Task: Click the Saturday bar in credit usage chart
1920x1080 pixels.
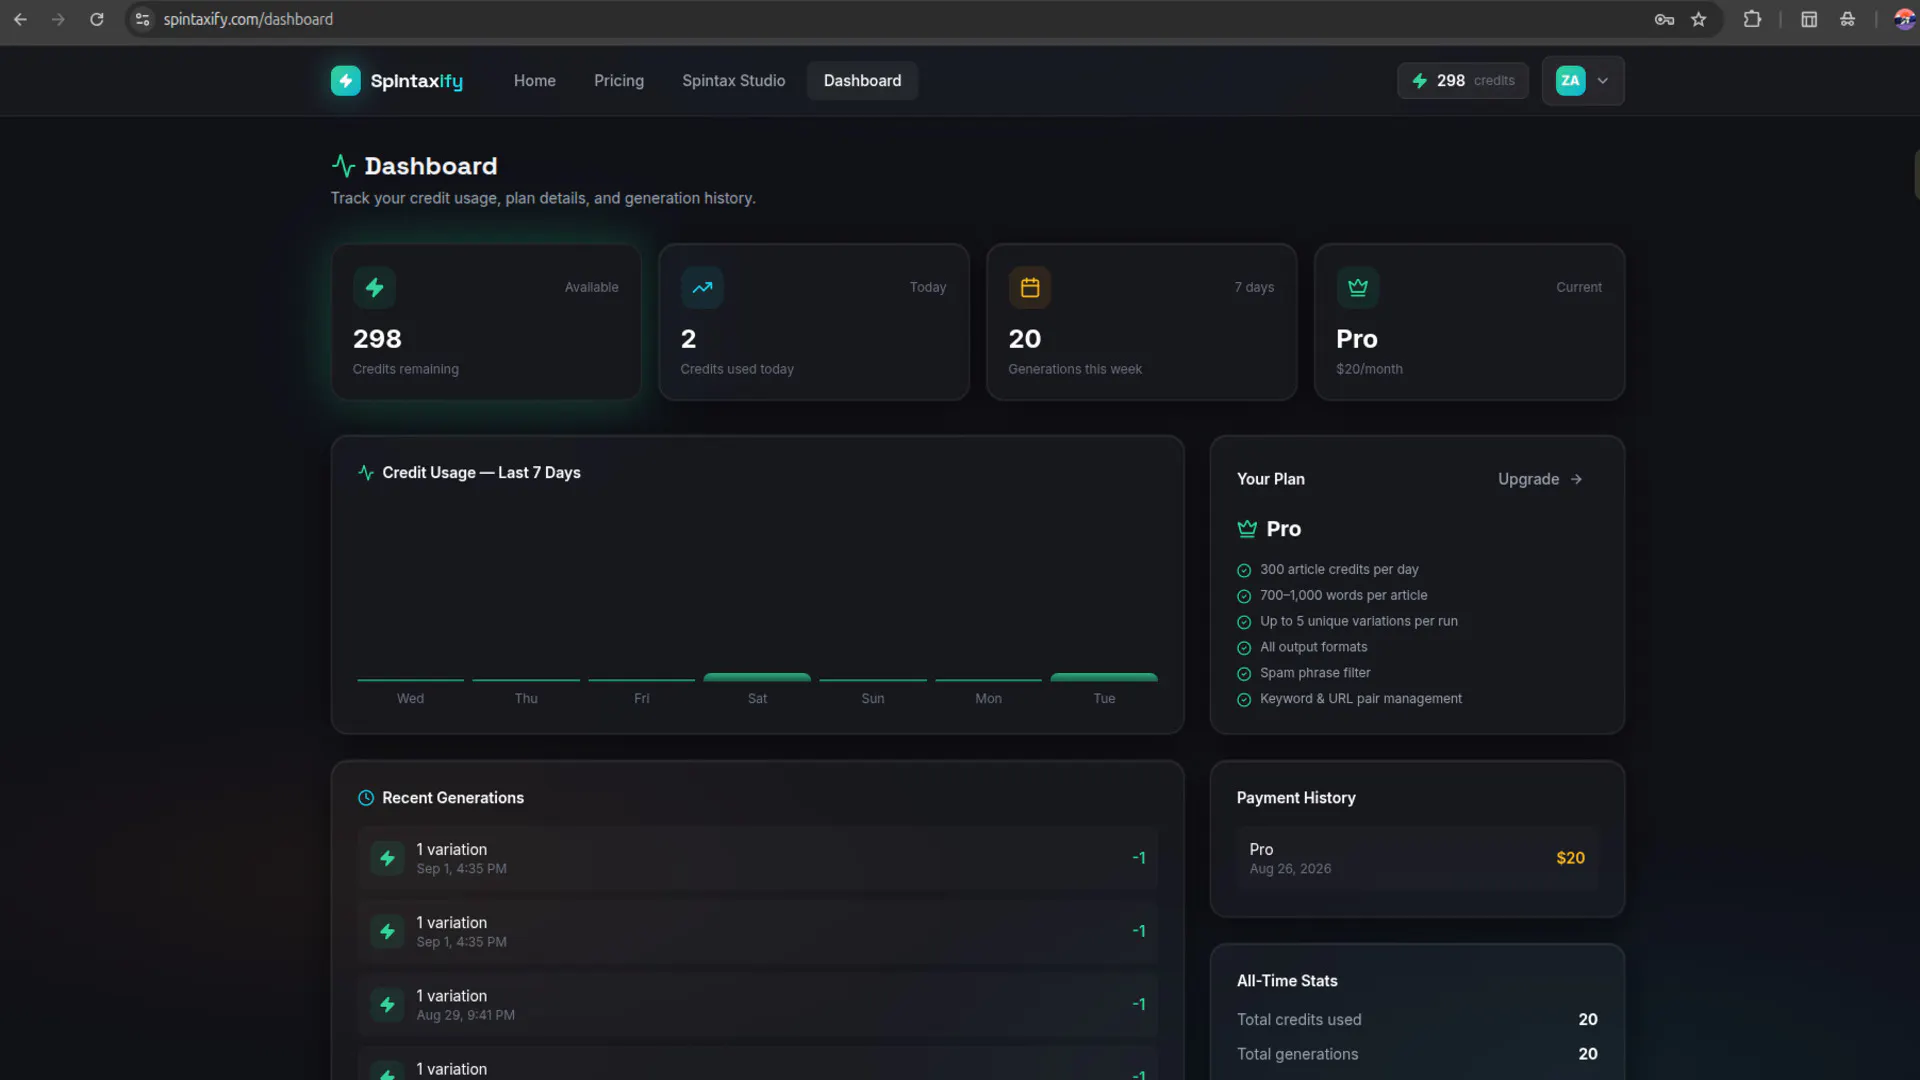Action: click(757, 677)
